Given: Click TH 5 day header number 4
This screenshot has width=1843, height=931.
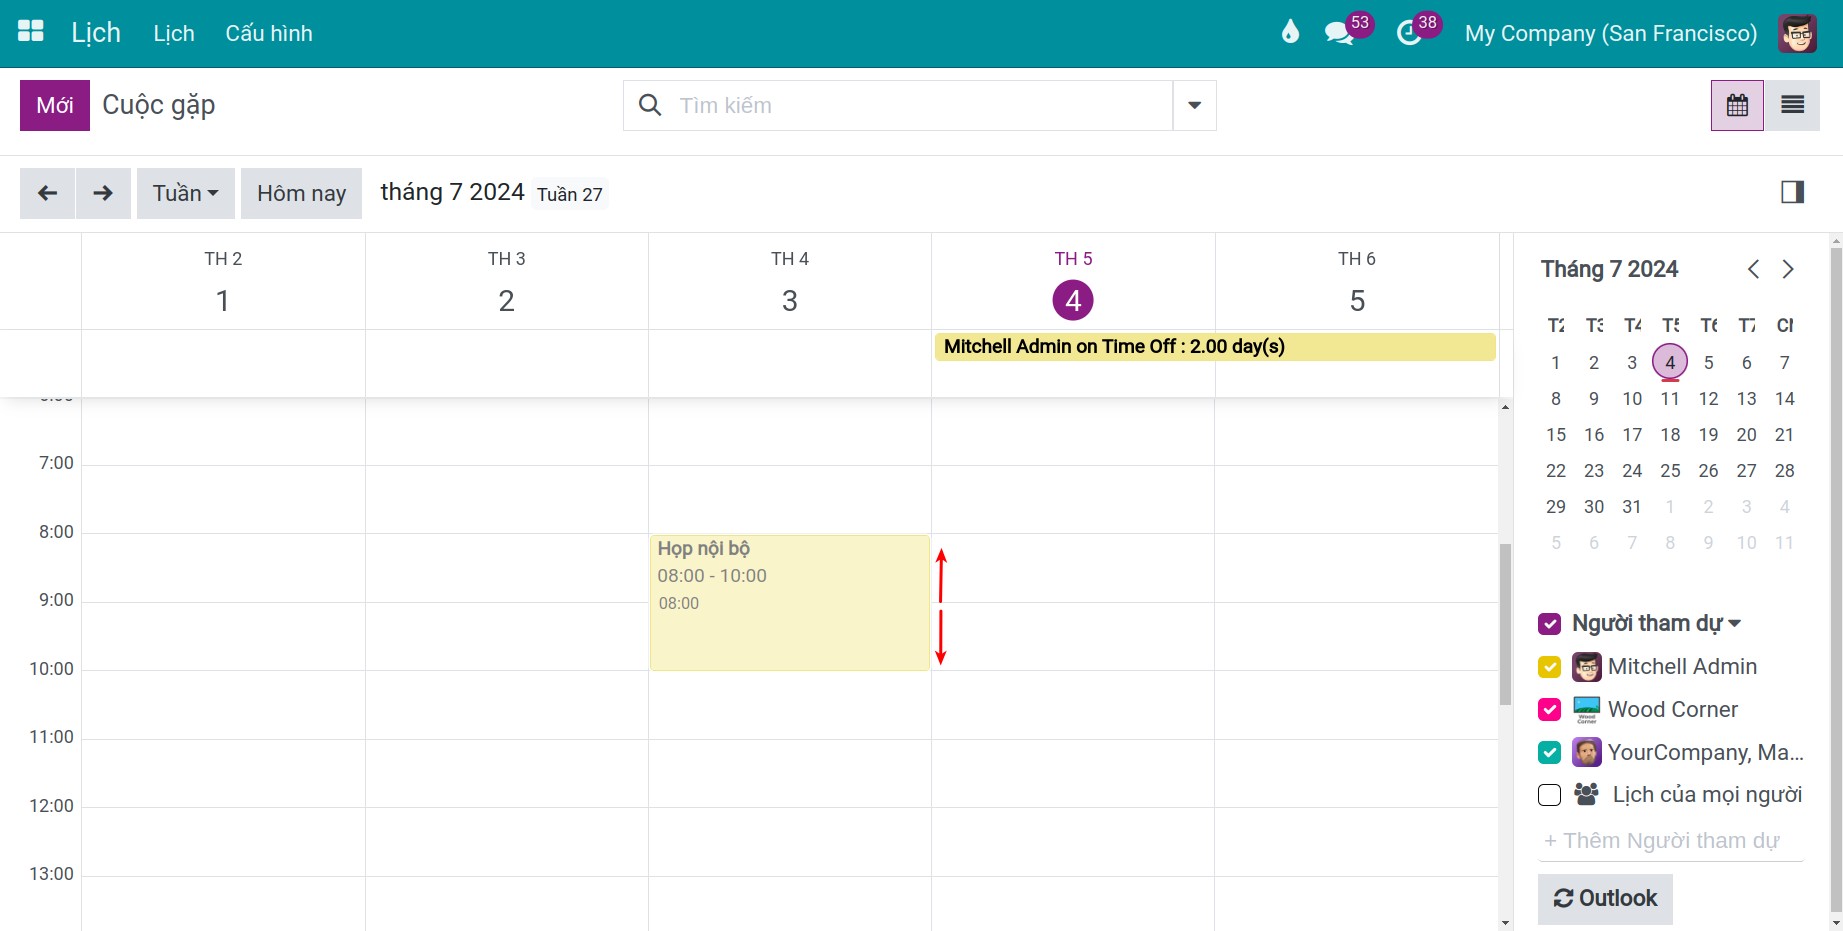Looking at the screenshot, I should click(1073, 300).
